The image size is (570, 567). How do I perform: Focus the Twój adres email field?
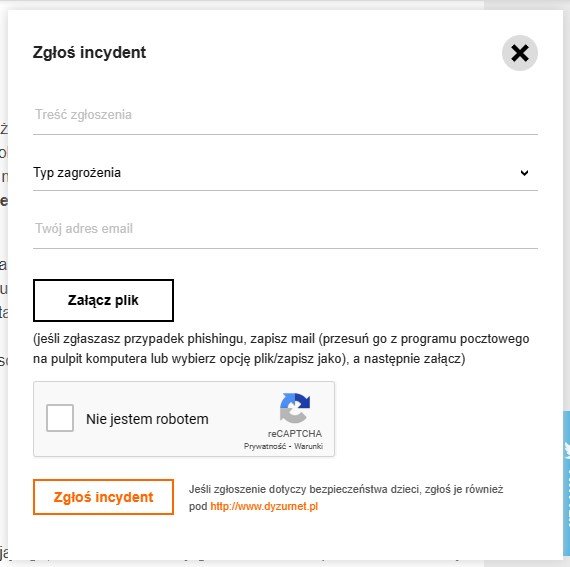(x=285, y=229)
